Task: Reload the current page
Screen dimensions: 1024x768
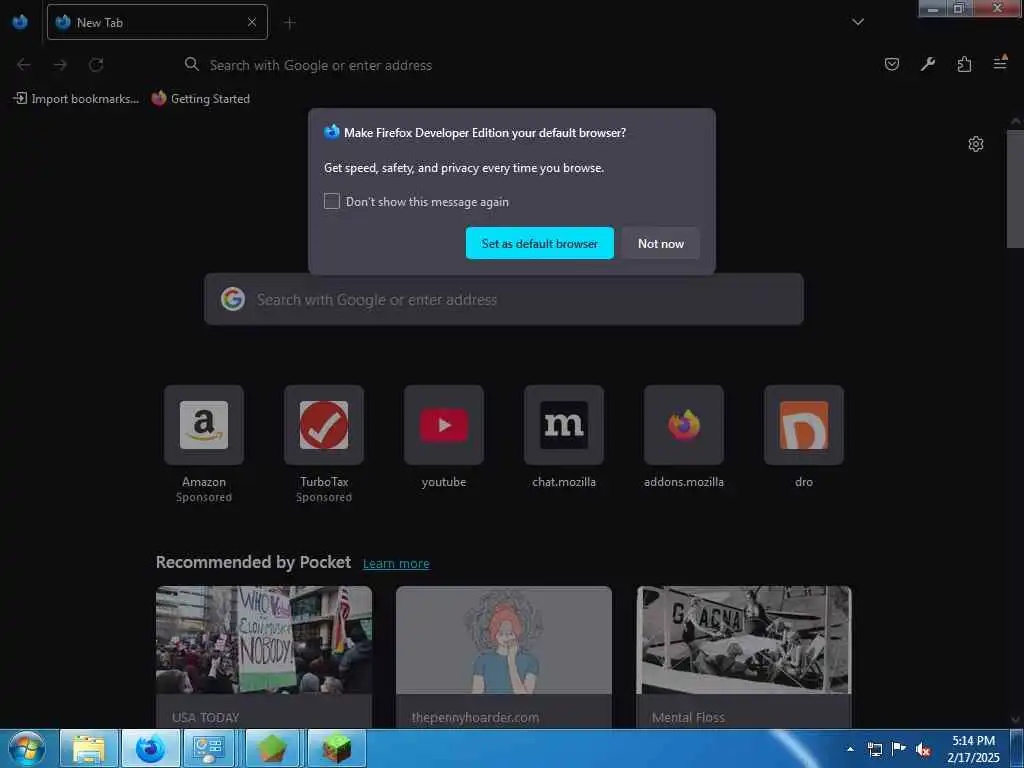Action: (96, 65)
